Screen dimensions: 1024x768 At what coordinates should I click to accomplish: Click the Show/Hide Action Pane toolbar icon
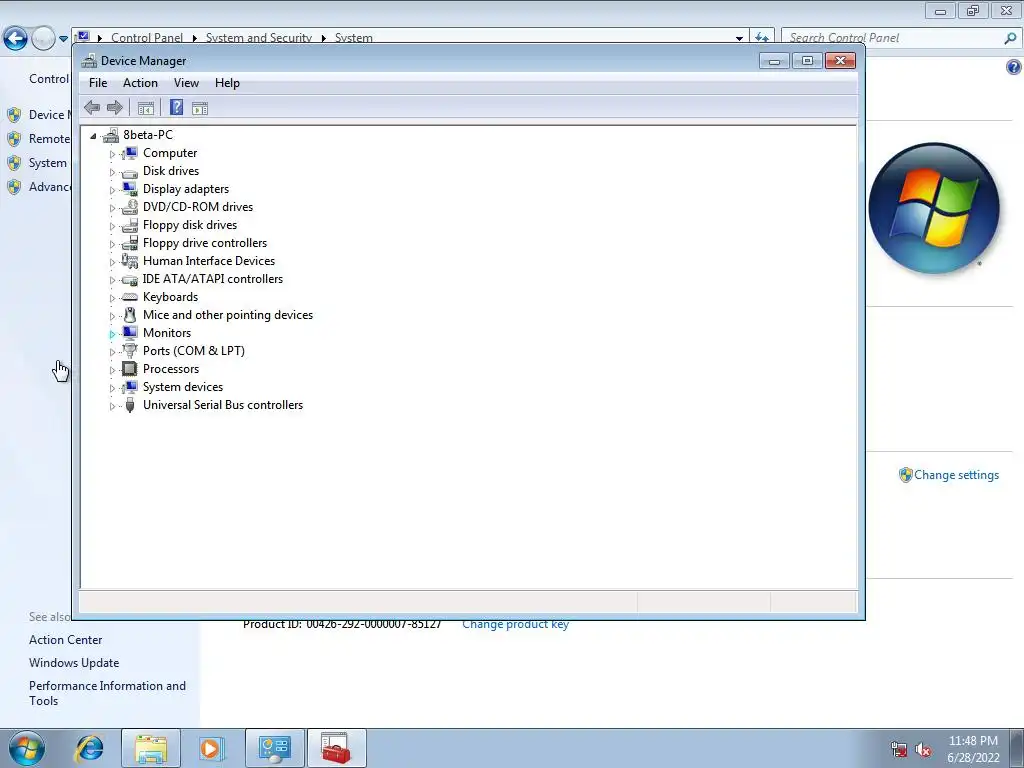tap(200, 108)
